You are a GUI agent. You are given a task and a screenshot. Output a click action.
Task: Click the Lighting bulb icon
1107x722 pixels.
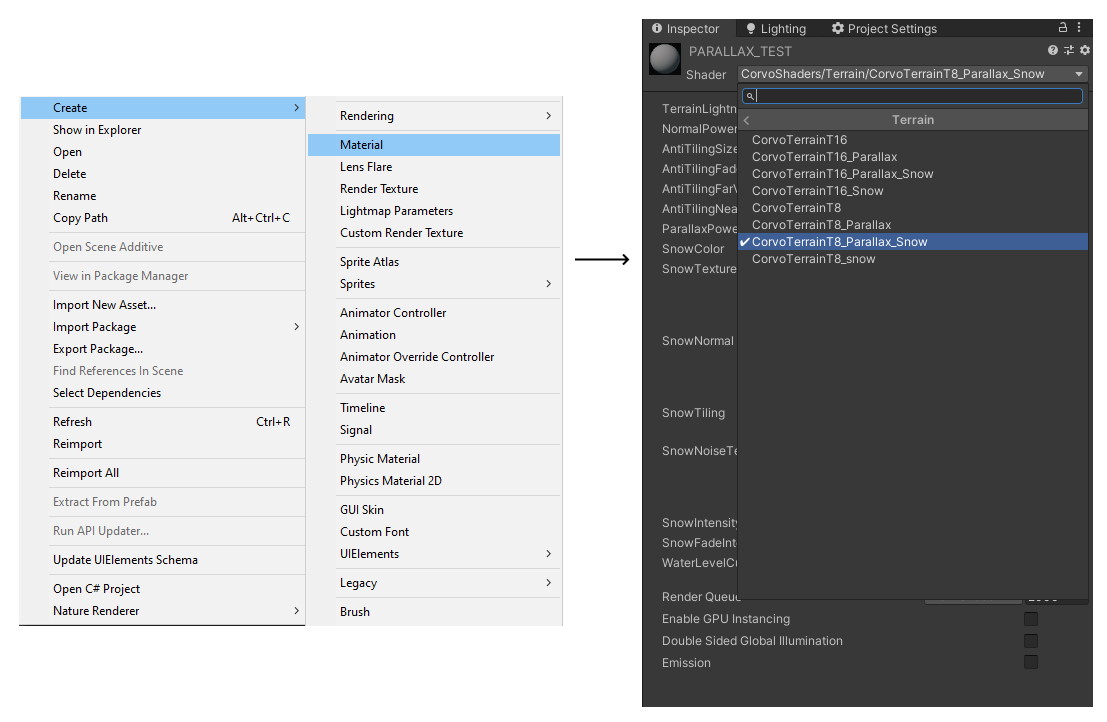[750, 28]
